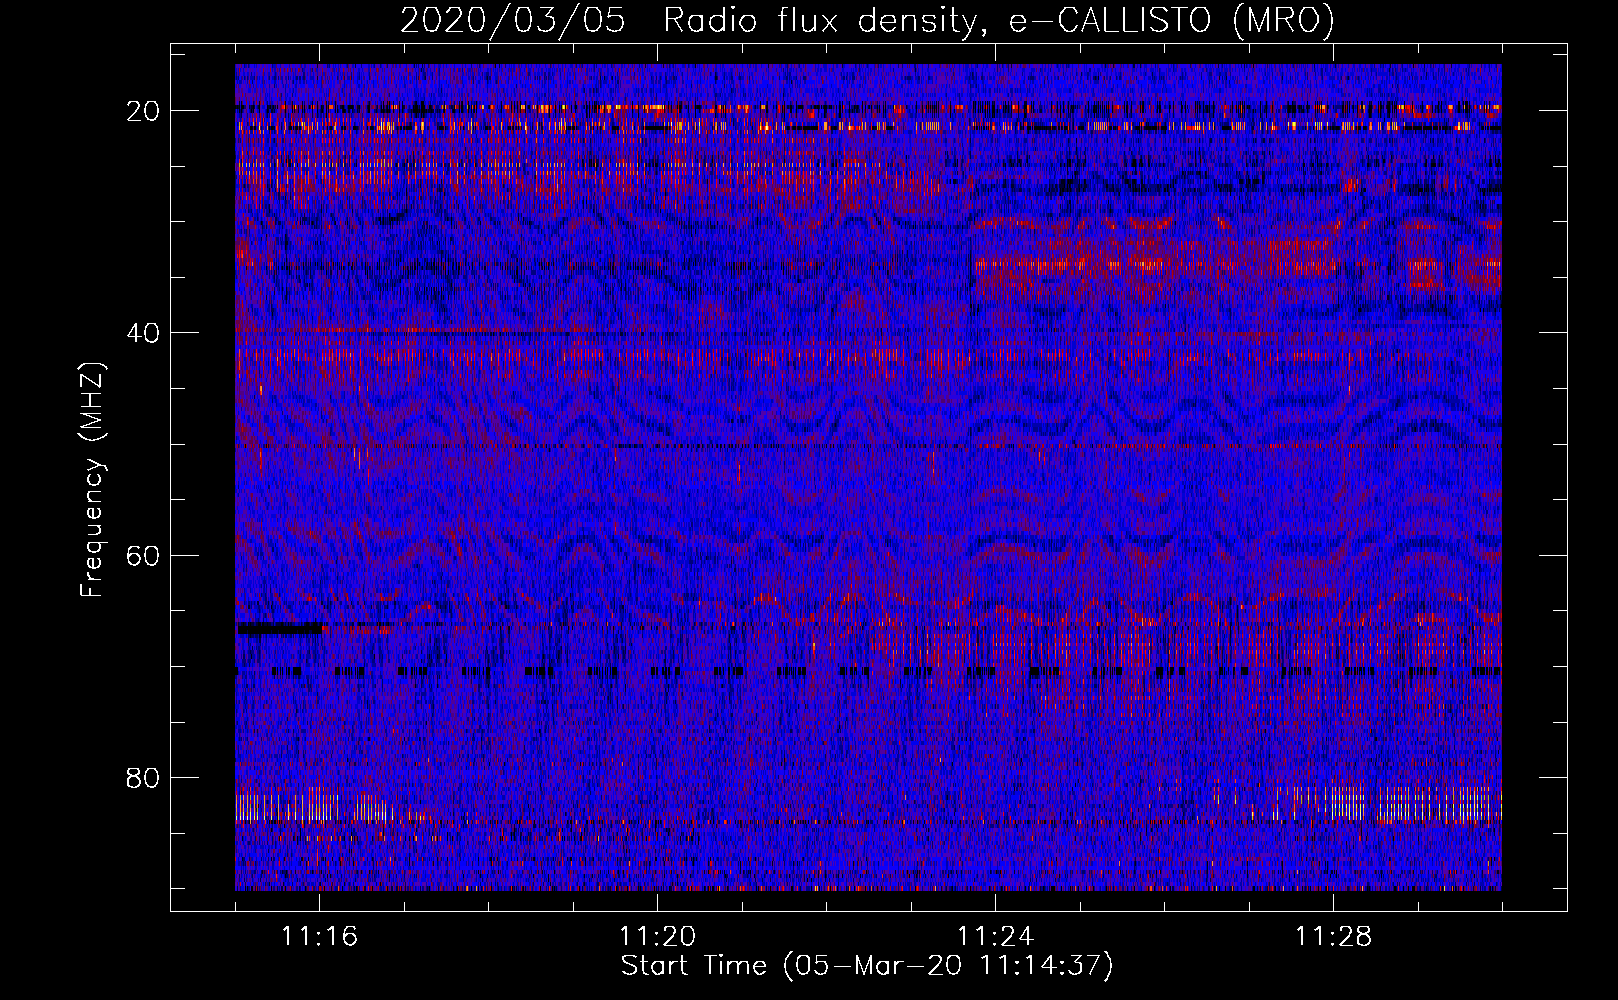Click the black data gap bar near 66 MHz
Viewport: 1618px width, 1000px height.
coord(280,628)
